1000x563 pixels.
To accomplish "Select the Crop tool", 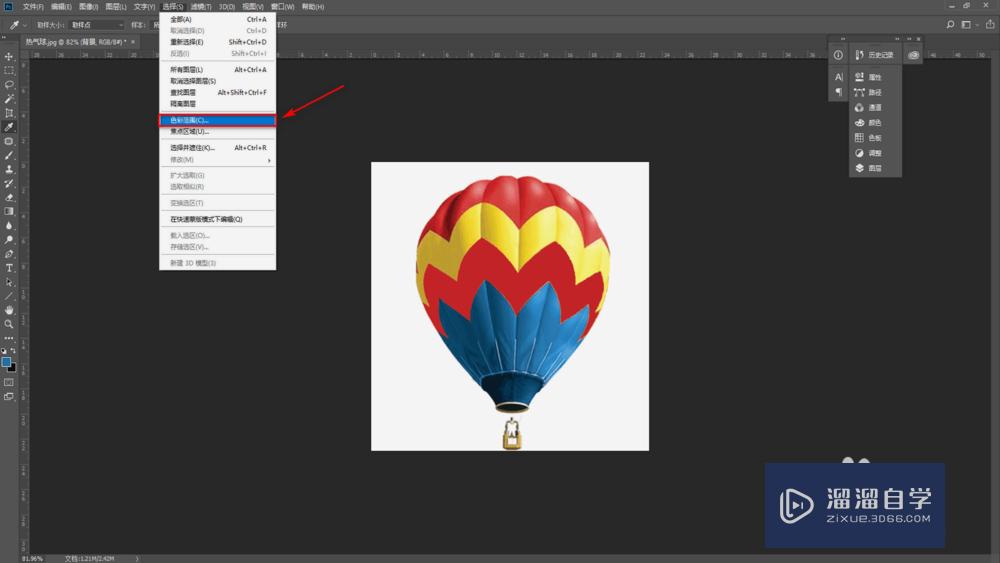I will [9, 113].
